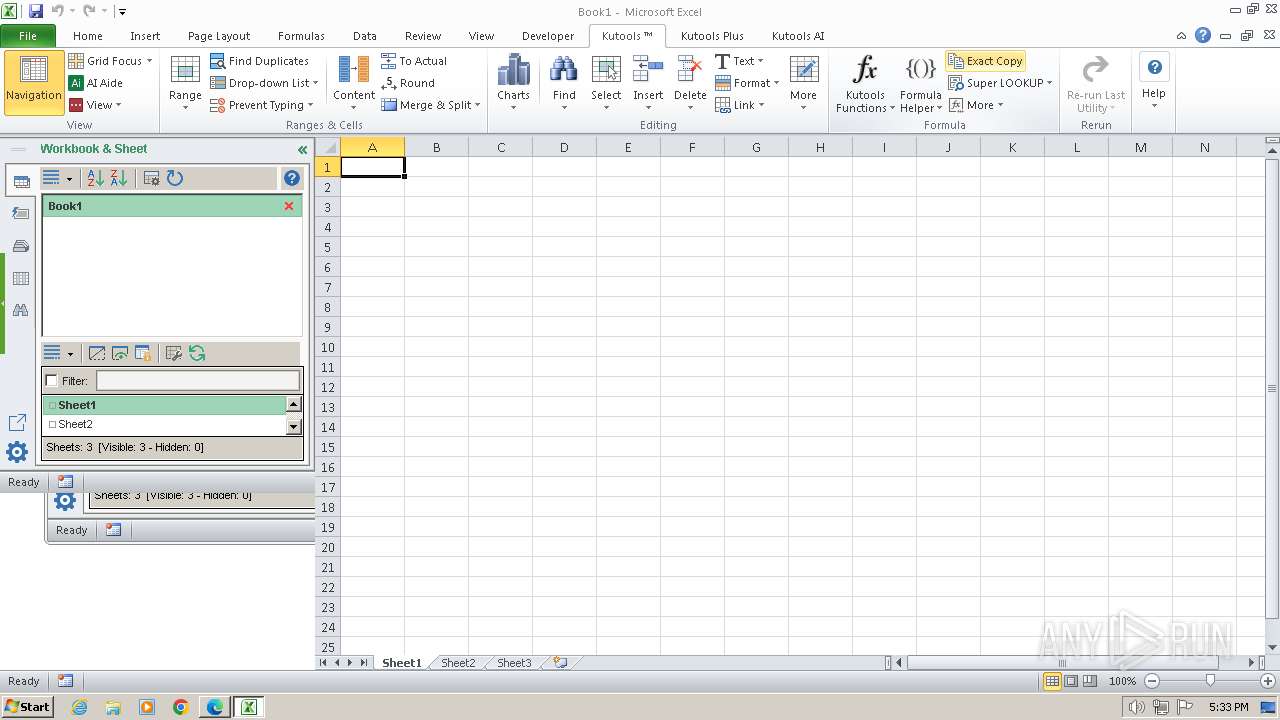This screenshot has height=720, width=1280.
Task: Open the Kutools Insert tool
Action: [x=648, y=82]
